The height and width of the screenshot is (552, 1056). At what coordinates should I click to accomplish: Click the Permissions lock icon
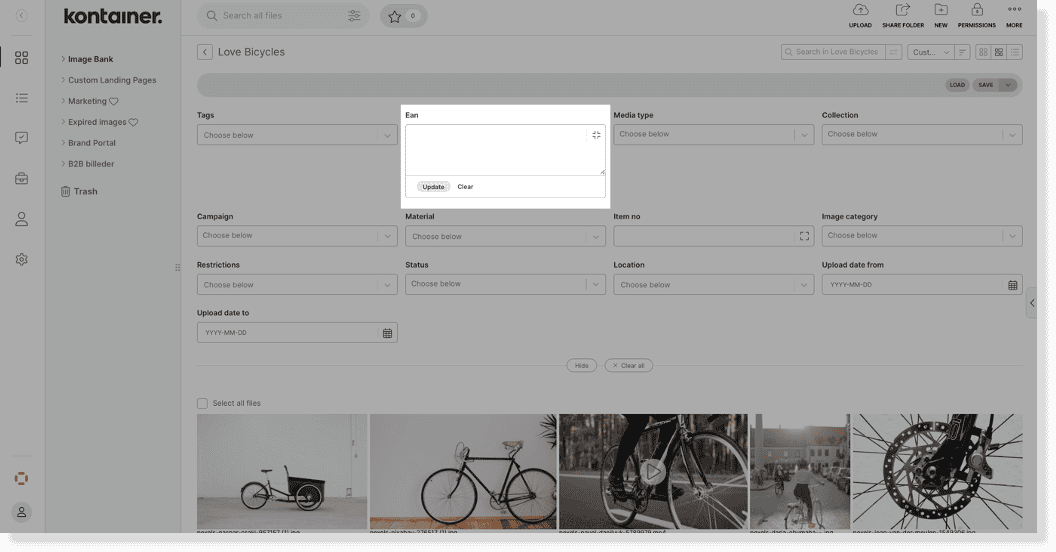coord(976,11)
